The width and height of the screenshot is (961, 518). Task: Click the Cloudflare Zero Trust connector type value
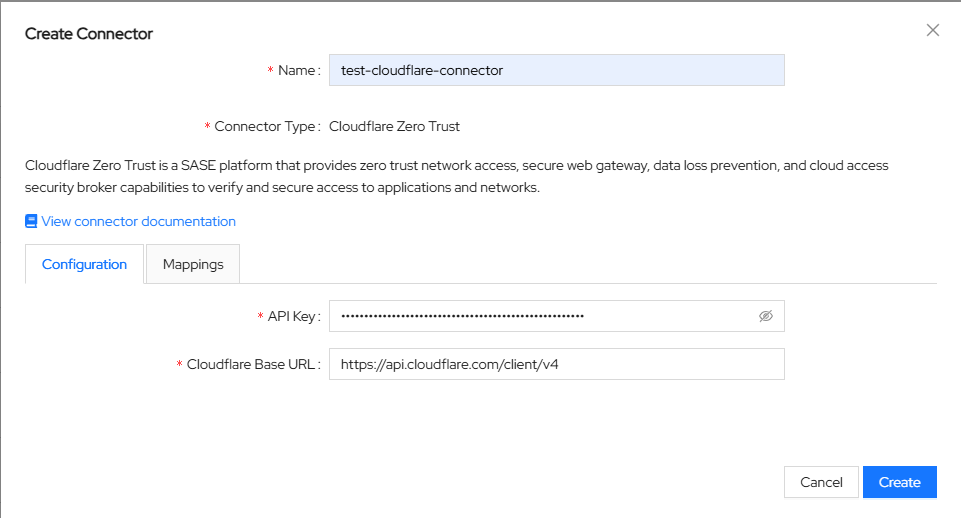pos(394,126)
